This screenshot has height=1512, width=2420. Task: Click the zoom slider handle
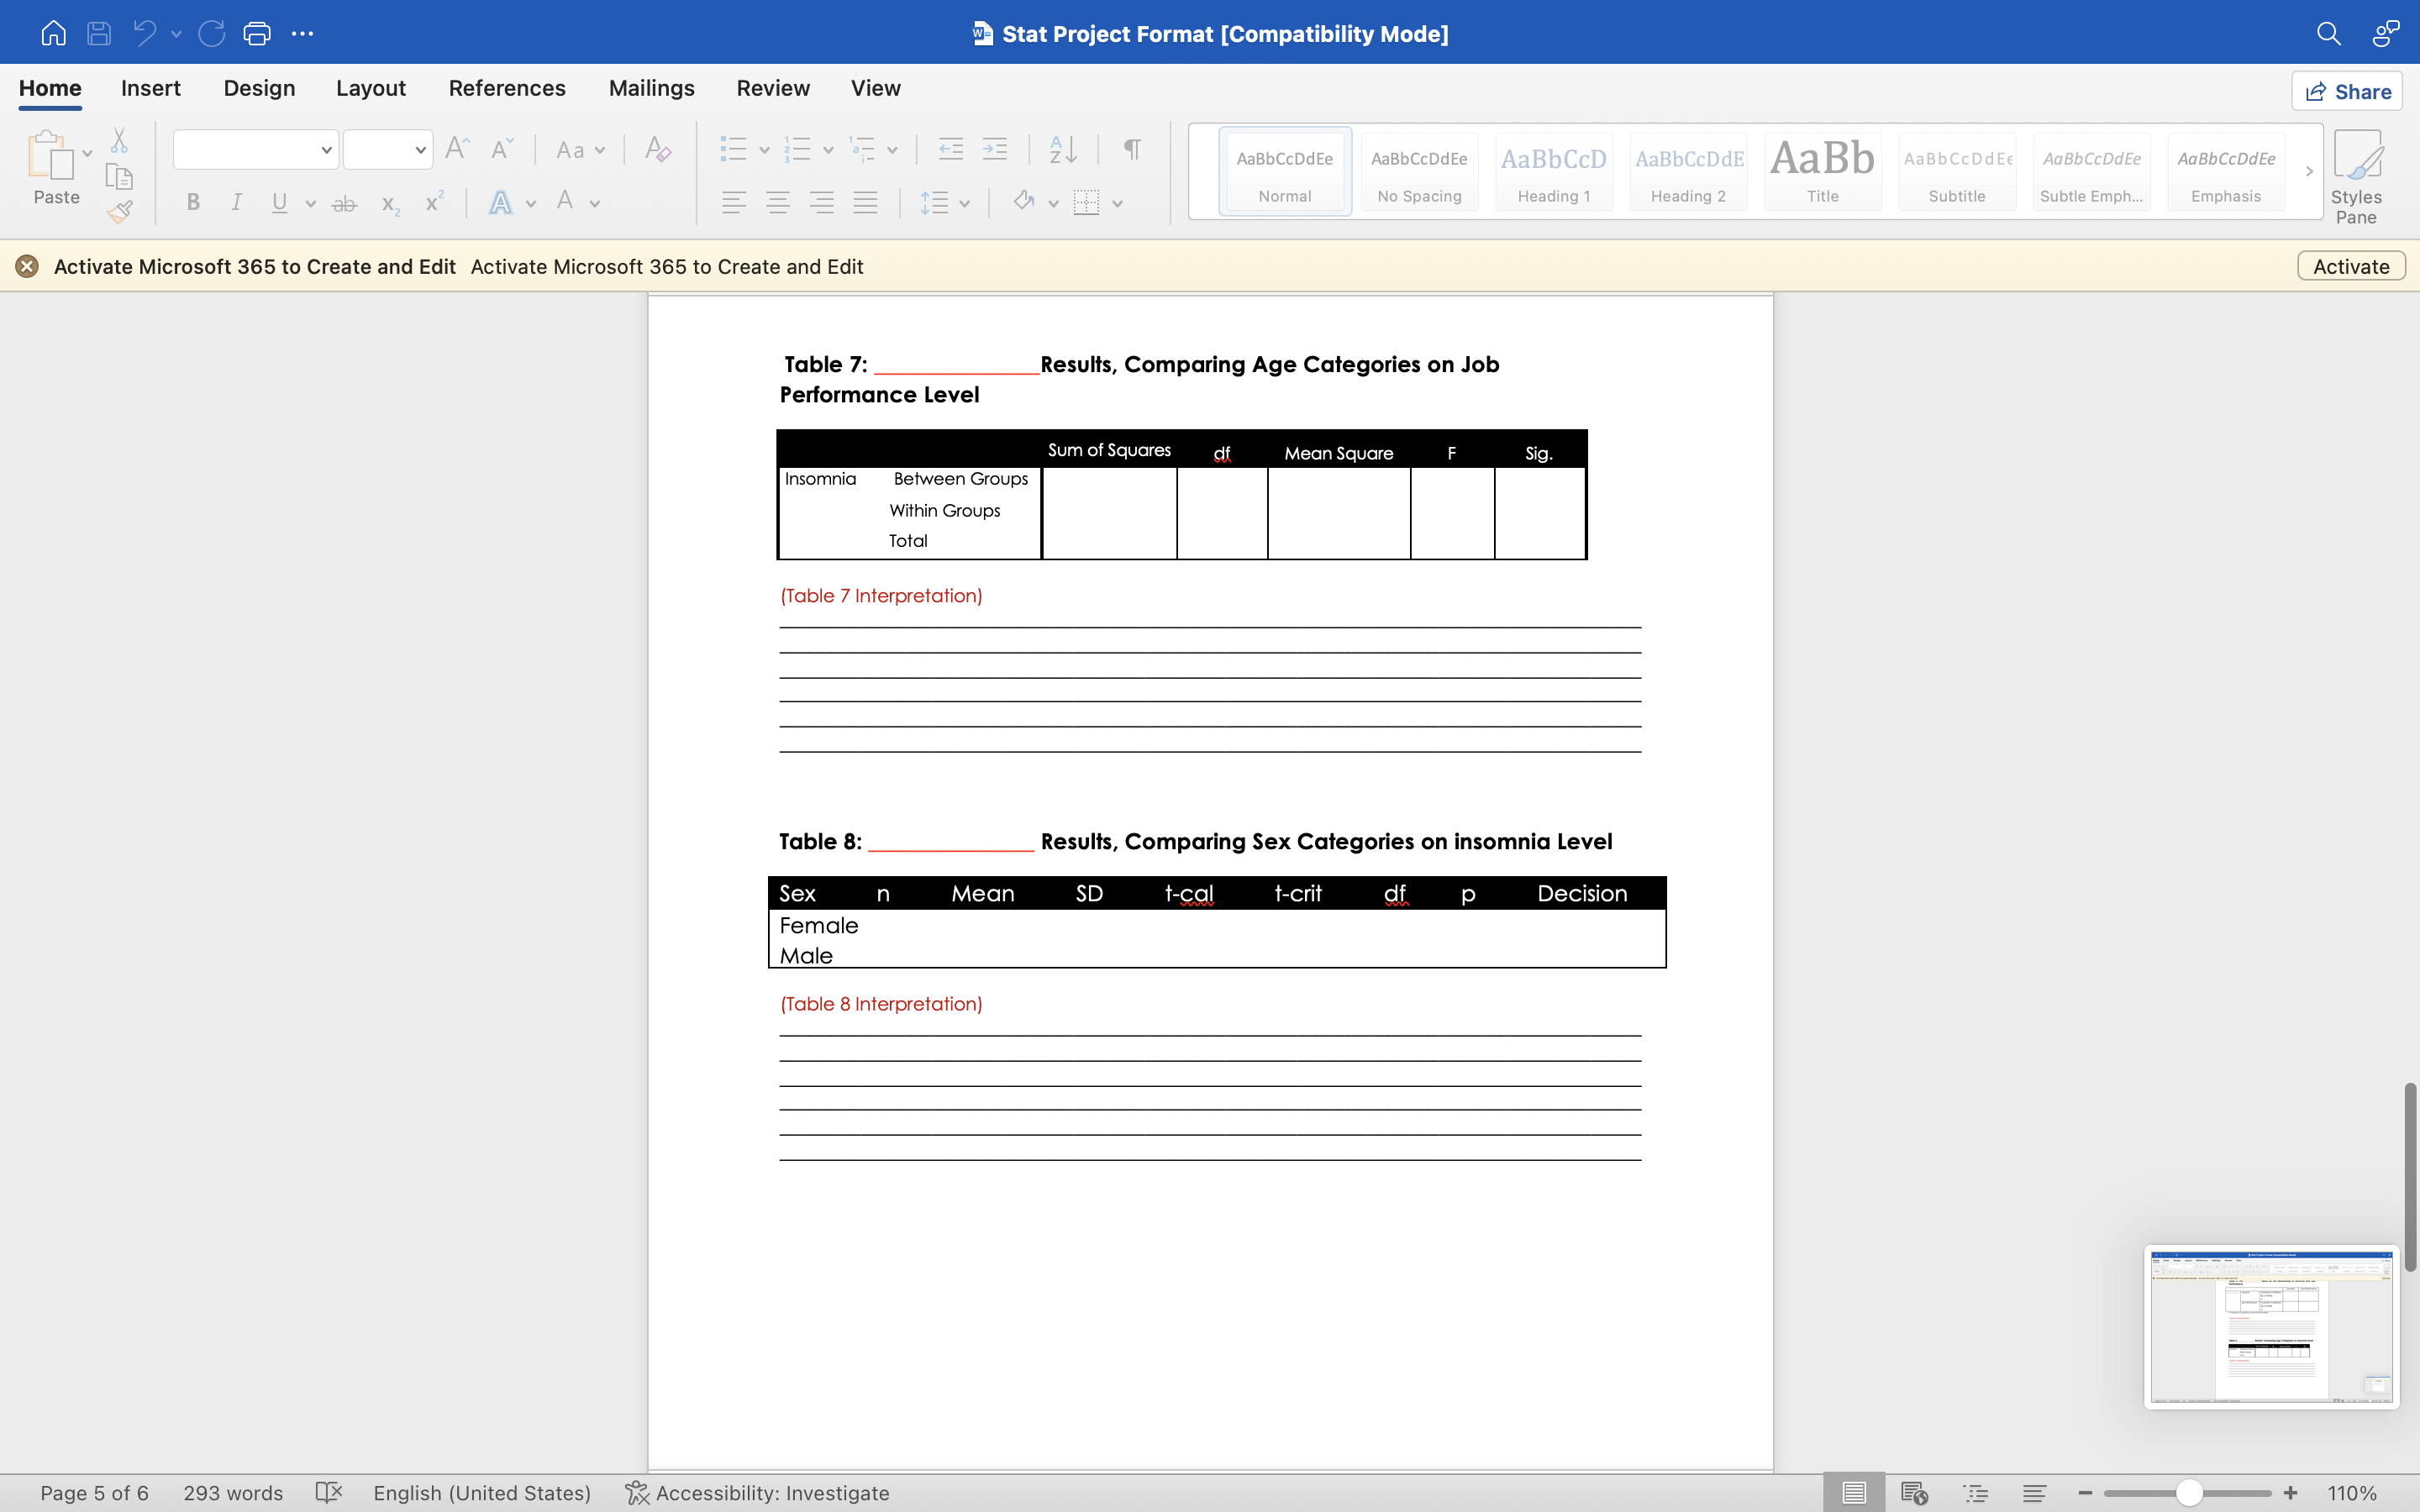point(2189,1493)
